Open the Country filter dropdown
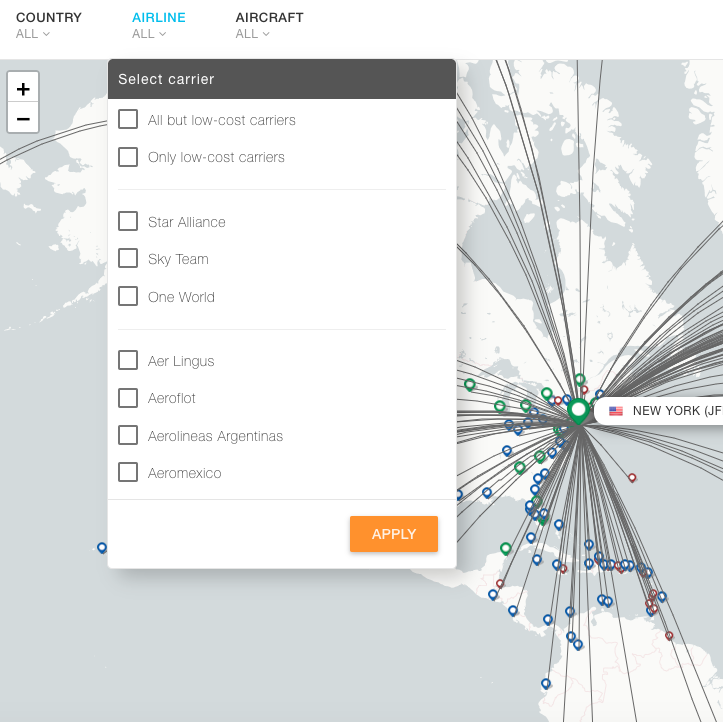723x722 pixels. pos(48,25)
